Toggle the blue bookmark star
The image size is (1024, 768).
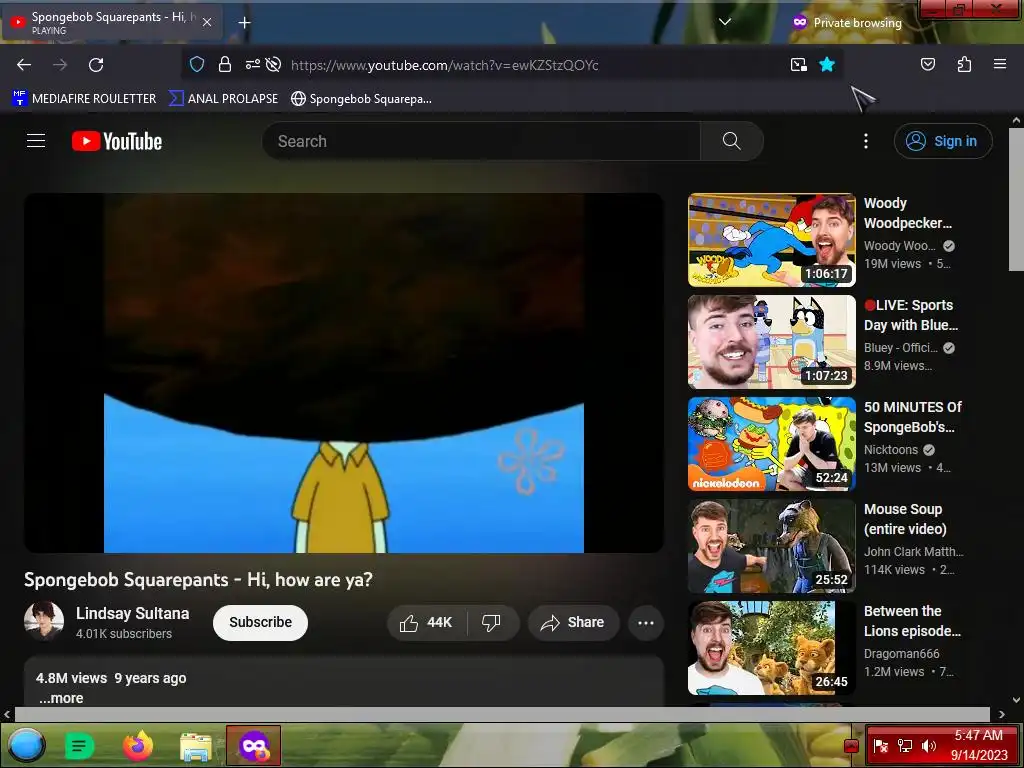tap(827, 64)
